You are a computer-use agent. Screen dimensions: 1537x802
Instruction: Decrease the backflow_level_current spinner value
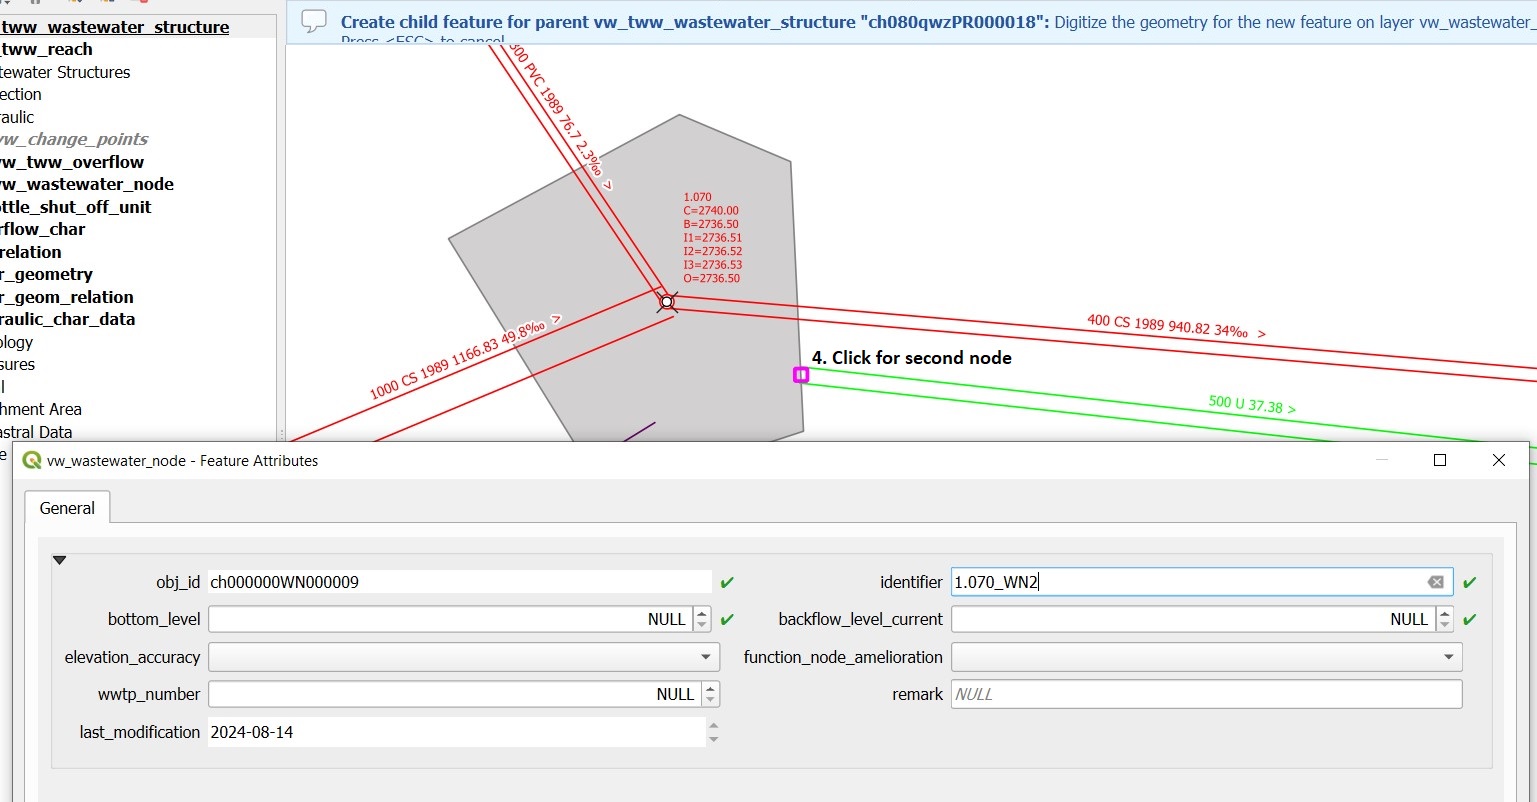pos(1444,625)
